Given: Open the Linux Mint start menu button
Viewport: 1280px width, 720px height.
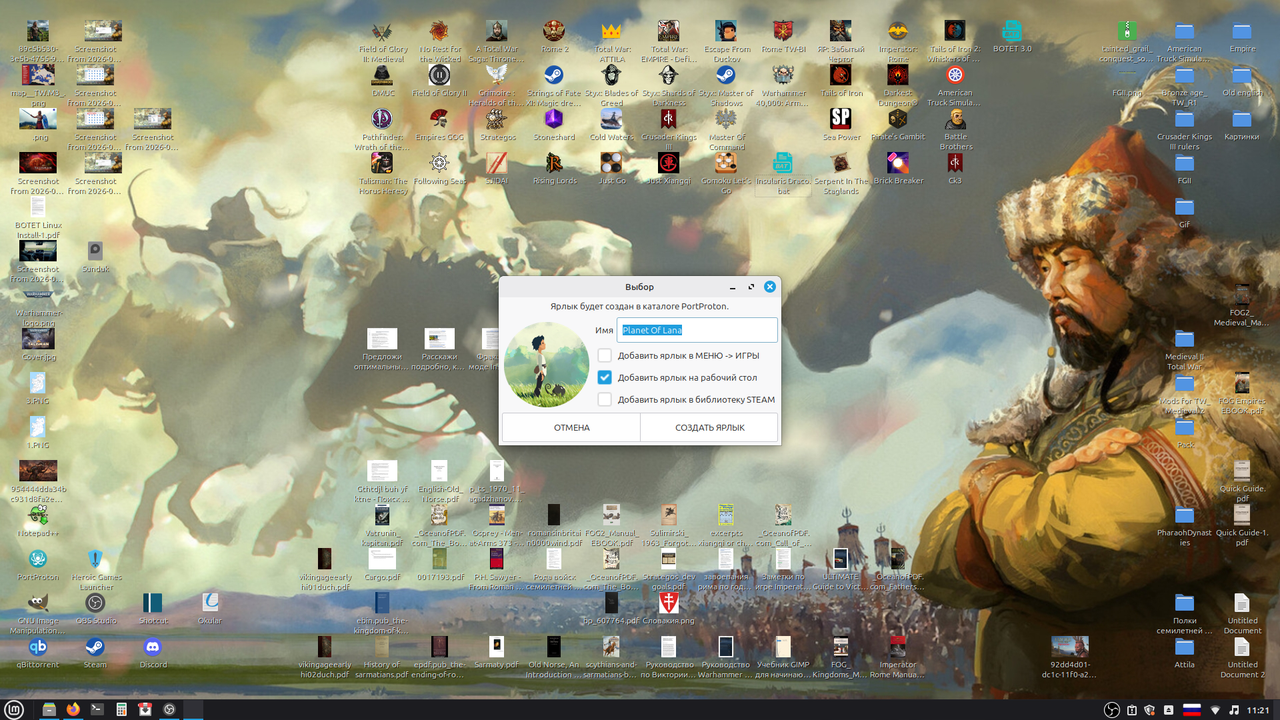Looking at the screenshot, I should [x=15, y=709].
